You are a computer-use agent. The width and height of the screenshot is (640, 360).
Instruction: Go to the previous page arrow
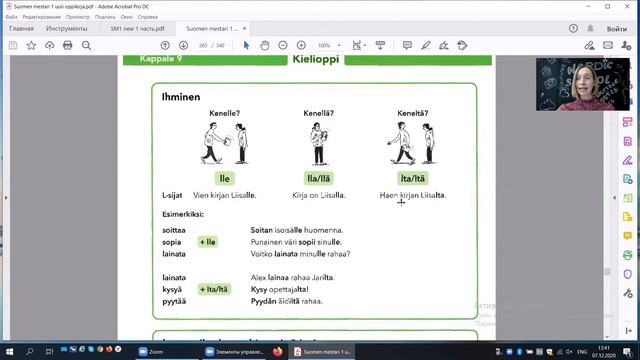tap(165, 45)
